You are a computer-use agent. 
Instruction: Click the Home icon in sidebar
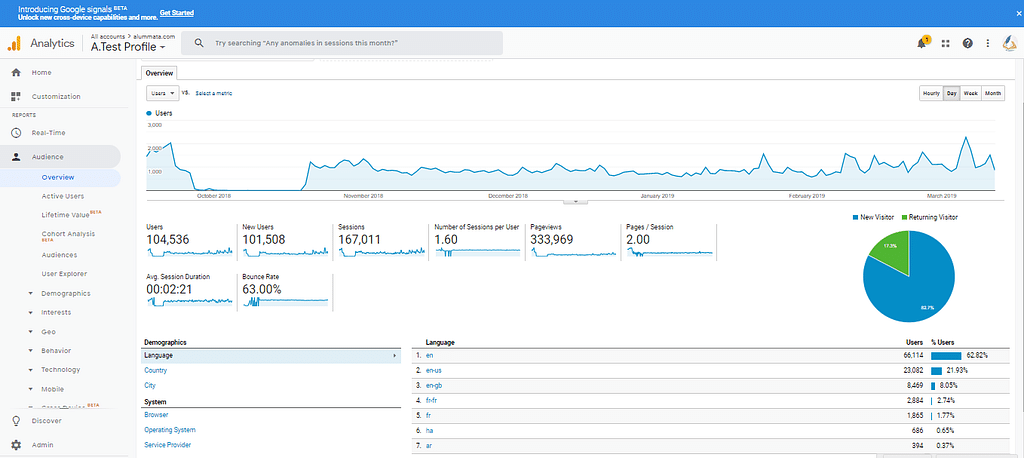(16, 73)
